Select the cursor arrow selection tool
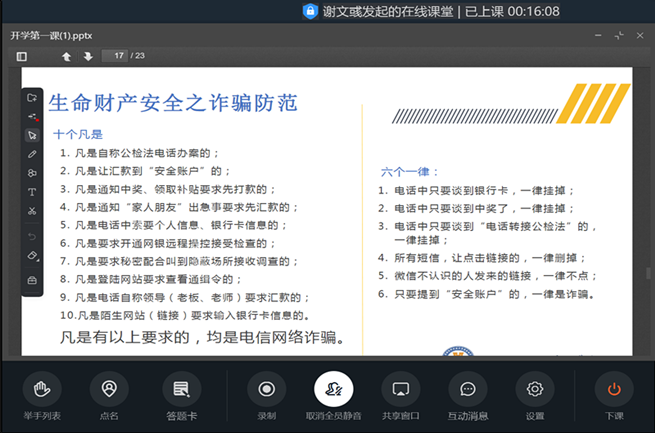Image resolution: width=655 pixels, height=433 pixels. 32,135
